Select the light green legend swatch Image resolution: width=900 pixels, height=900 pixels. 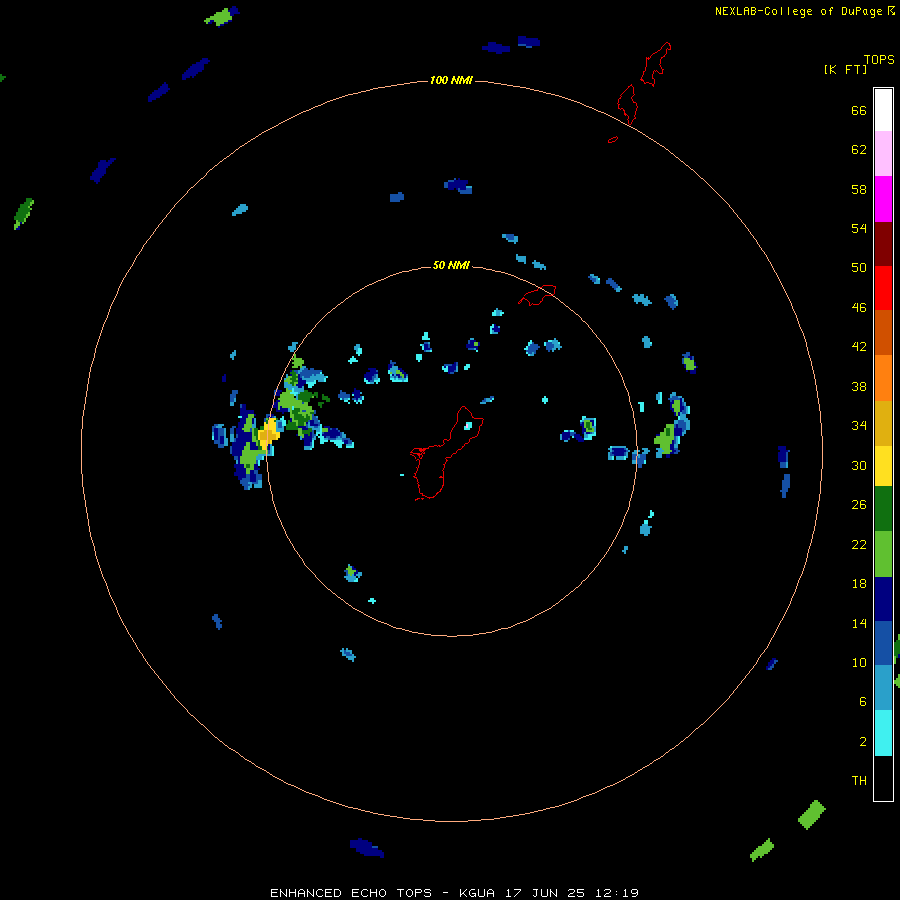[883, 554]
